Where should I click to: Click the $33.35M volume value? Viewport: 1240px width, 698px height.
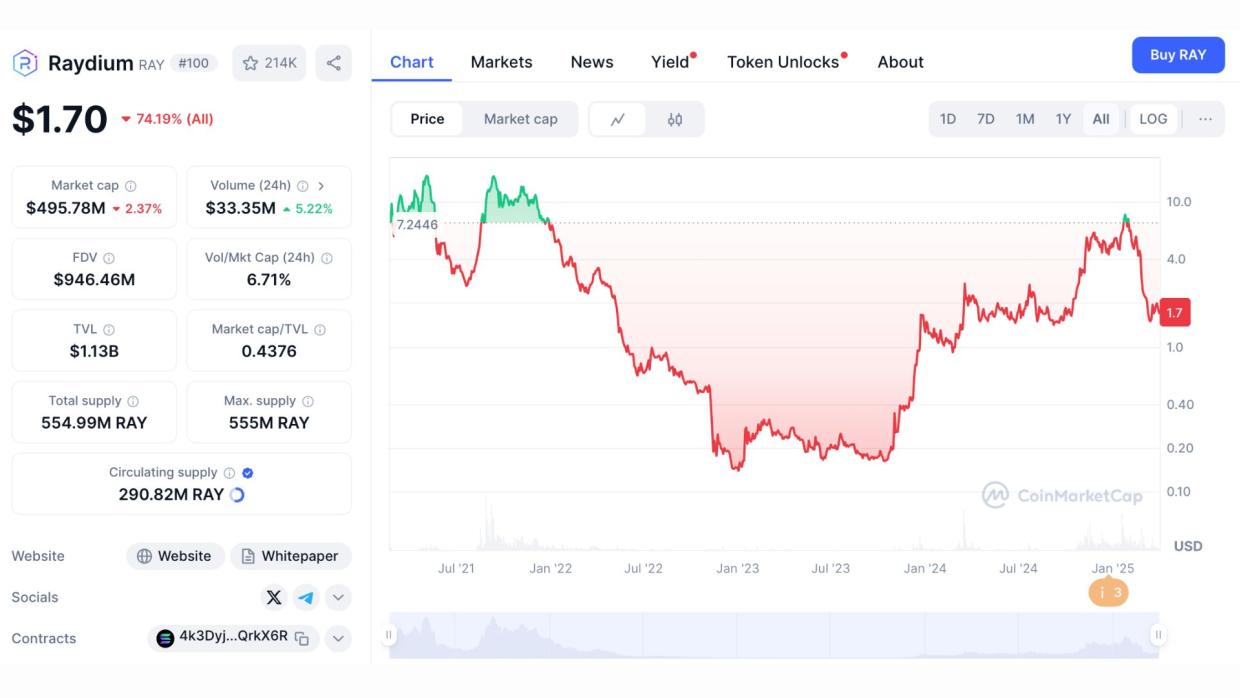click(x=241, y=208)
